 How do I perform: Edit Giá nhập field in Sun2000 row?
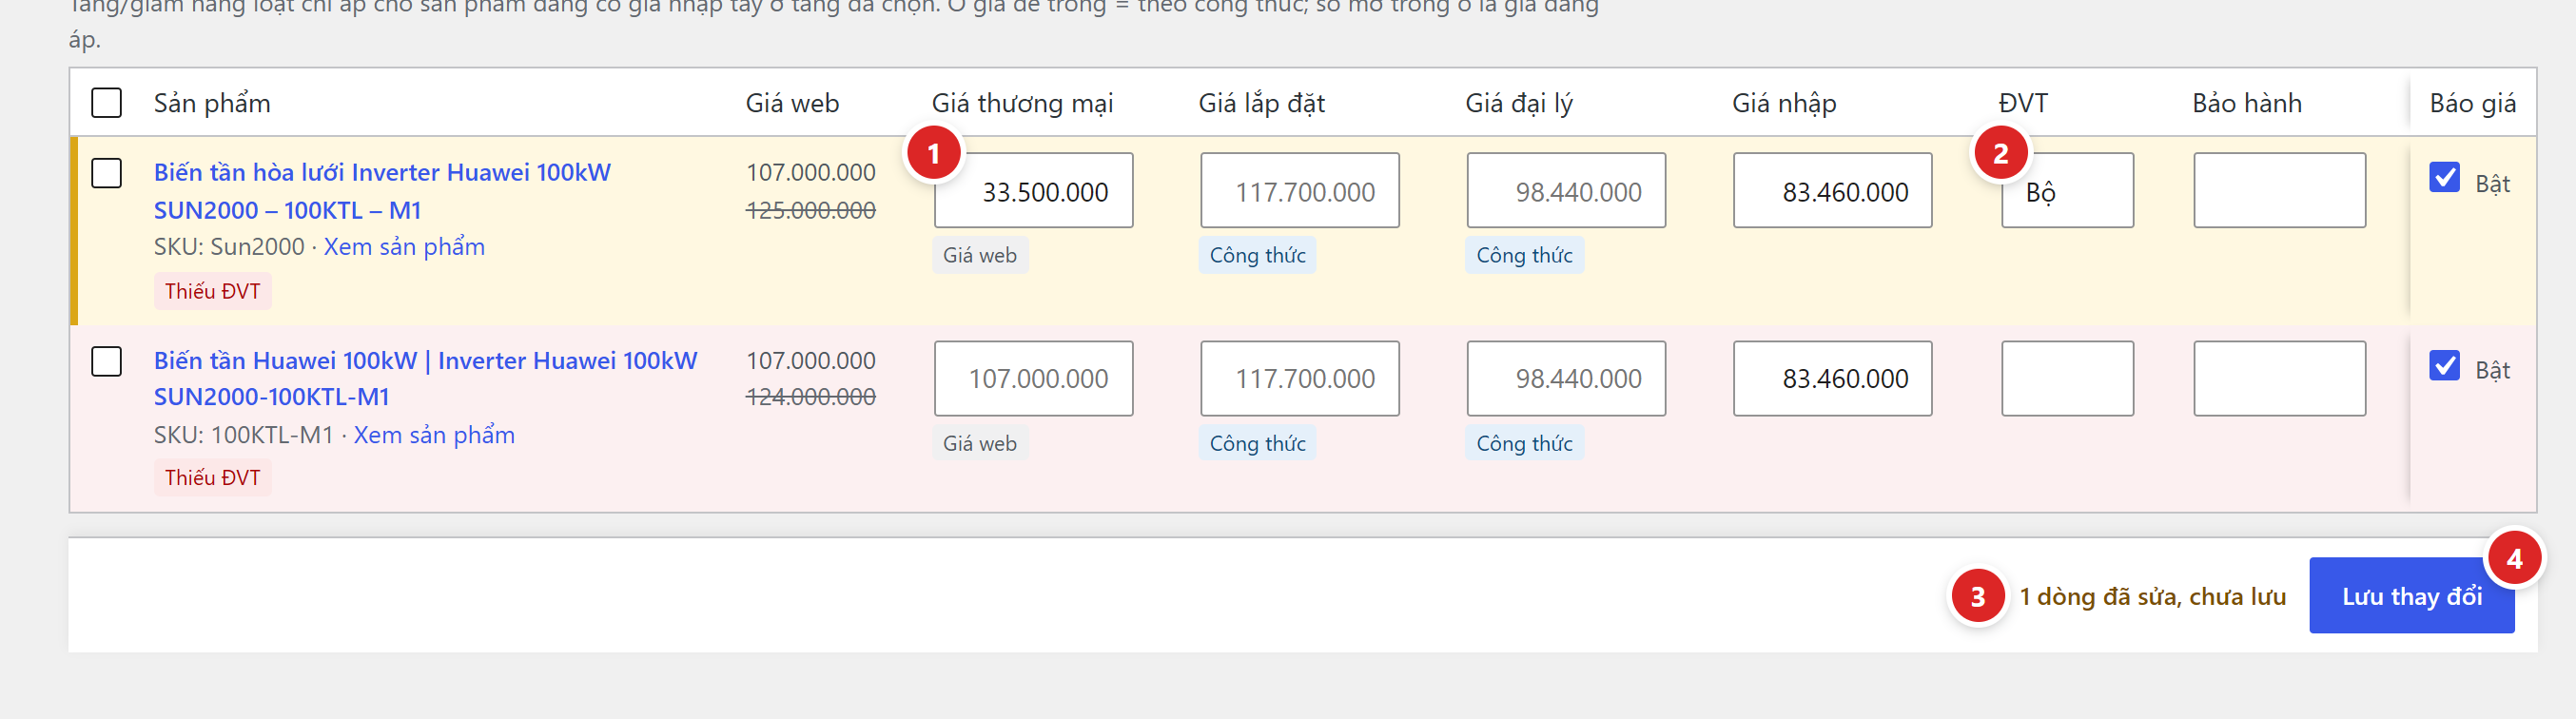pyautogui.click(x=1832, y=190)
